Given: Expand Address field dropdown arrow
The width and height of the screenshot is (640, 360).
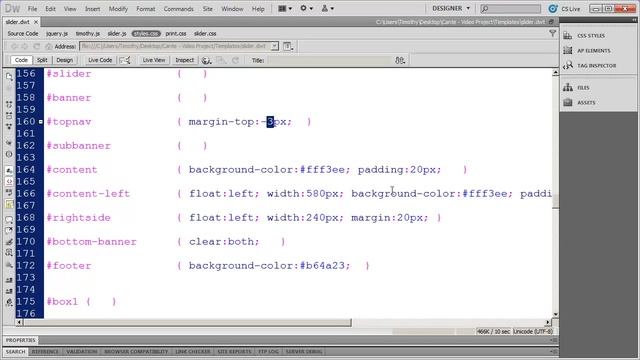Looking at the screenshot, I should coord(275,46).
